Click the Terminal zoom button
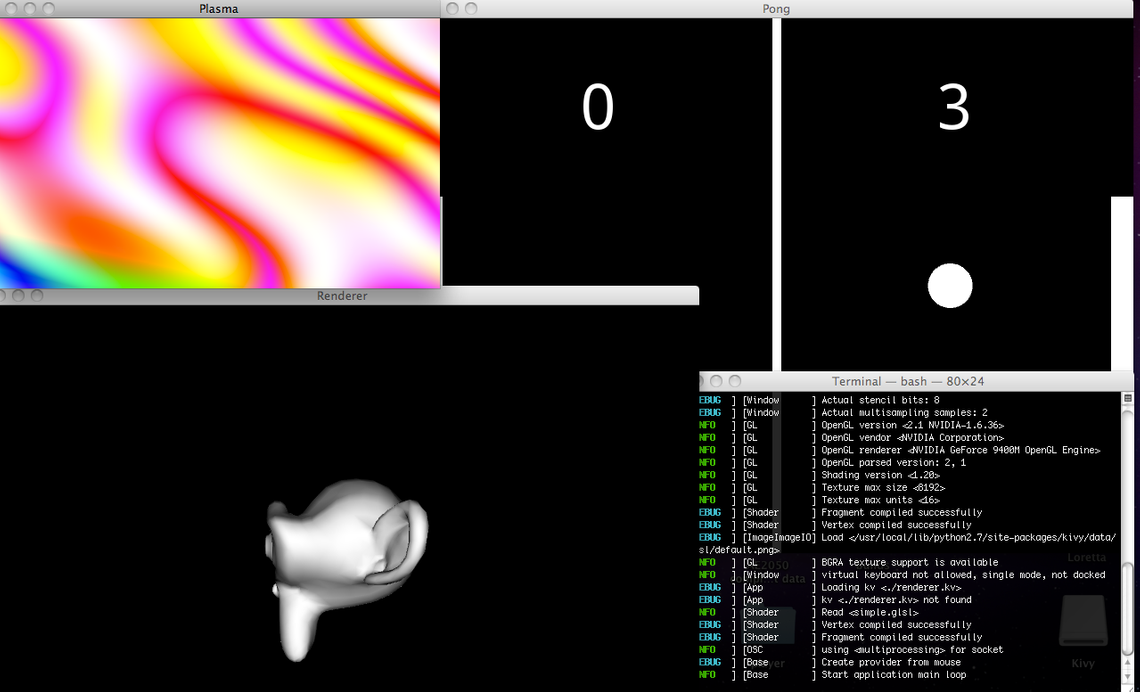Image resolution: width=1140 pixels, height=692 pixels. click(735, 381)
